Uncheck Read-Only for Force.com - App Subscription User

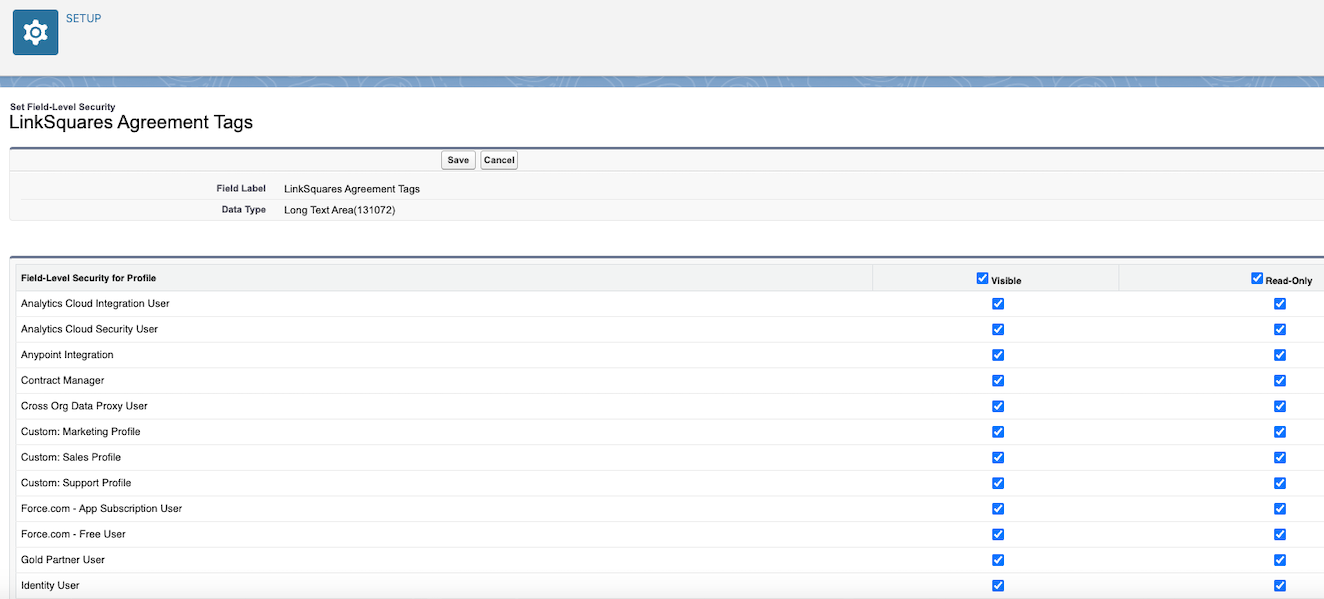1280,509
